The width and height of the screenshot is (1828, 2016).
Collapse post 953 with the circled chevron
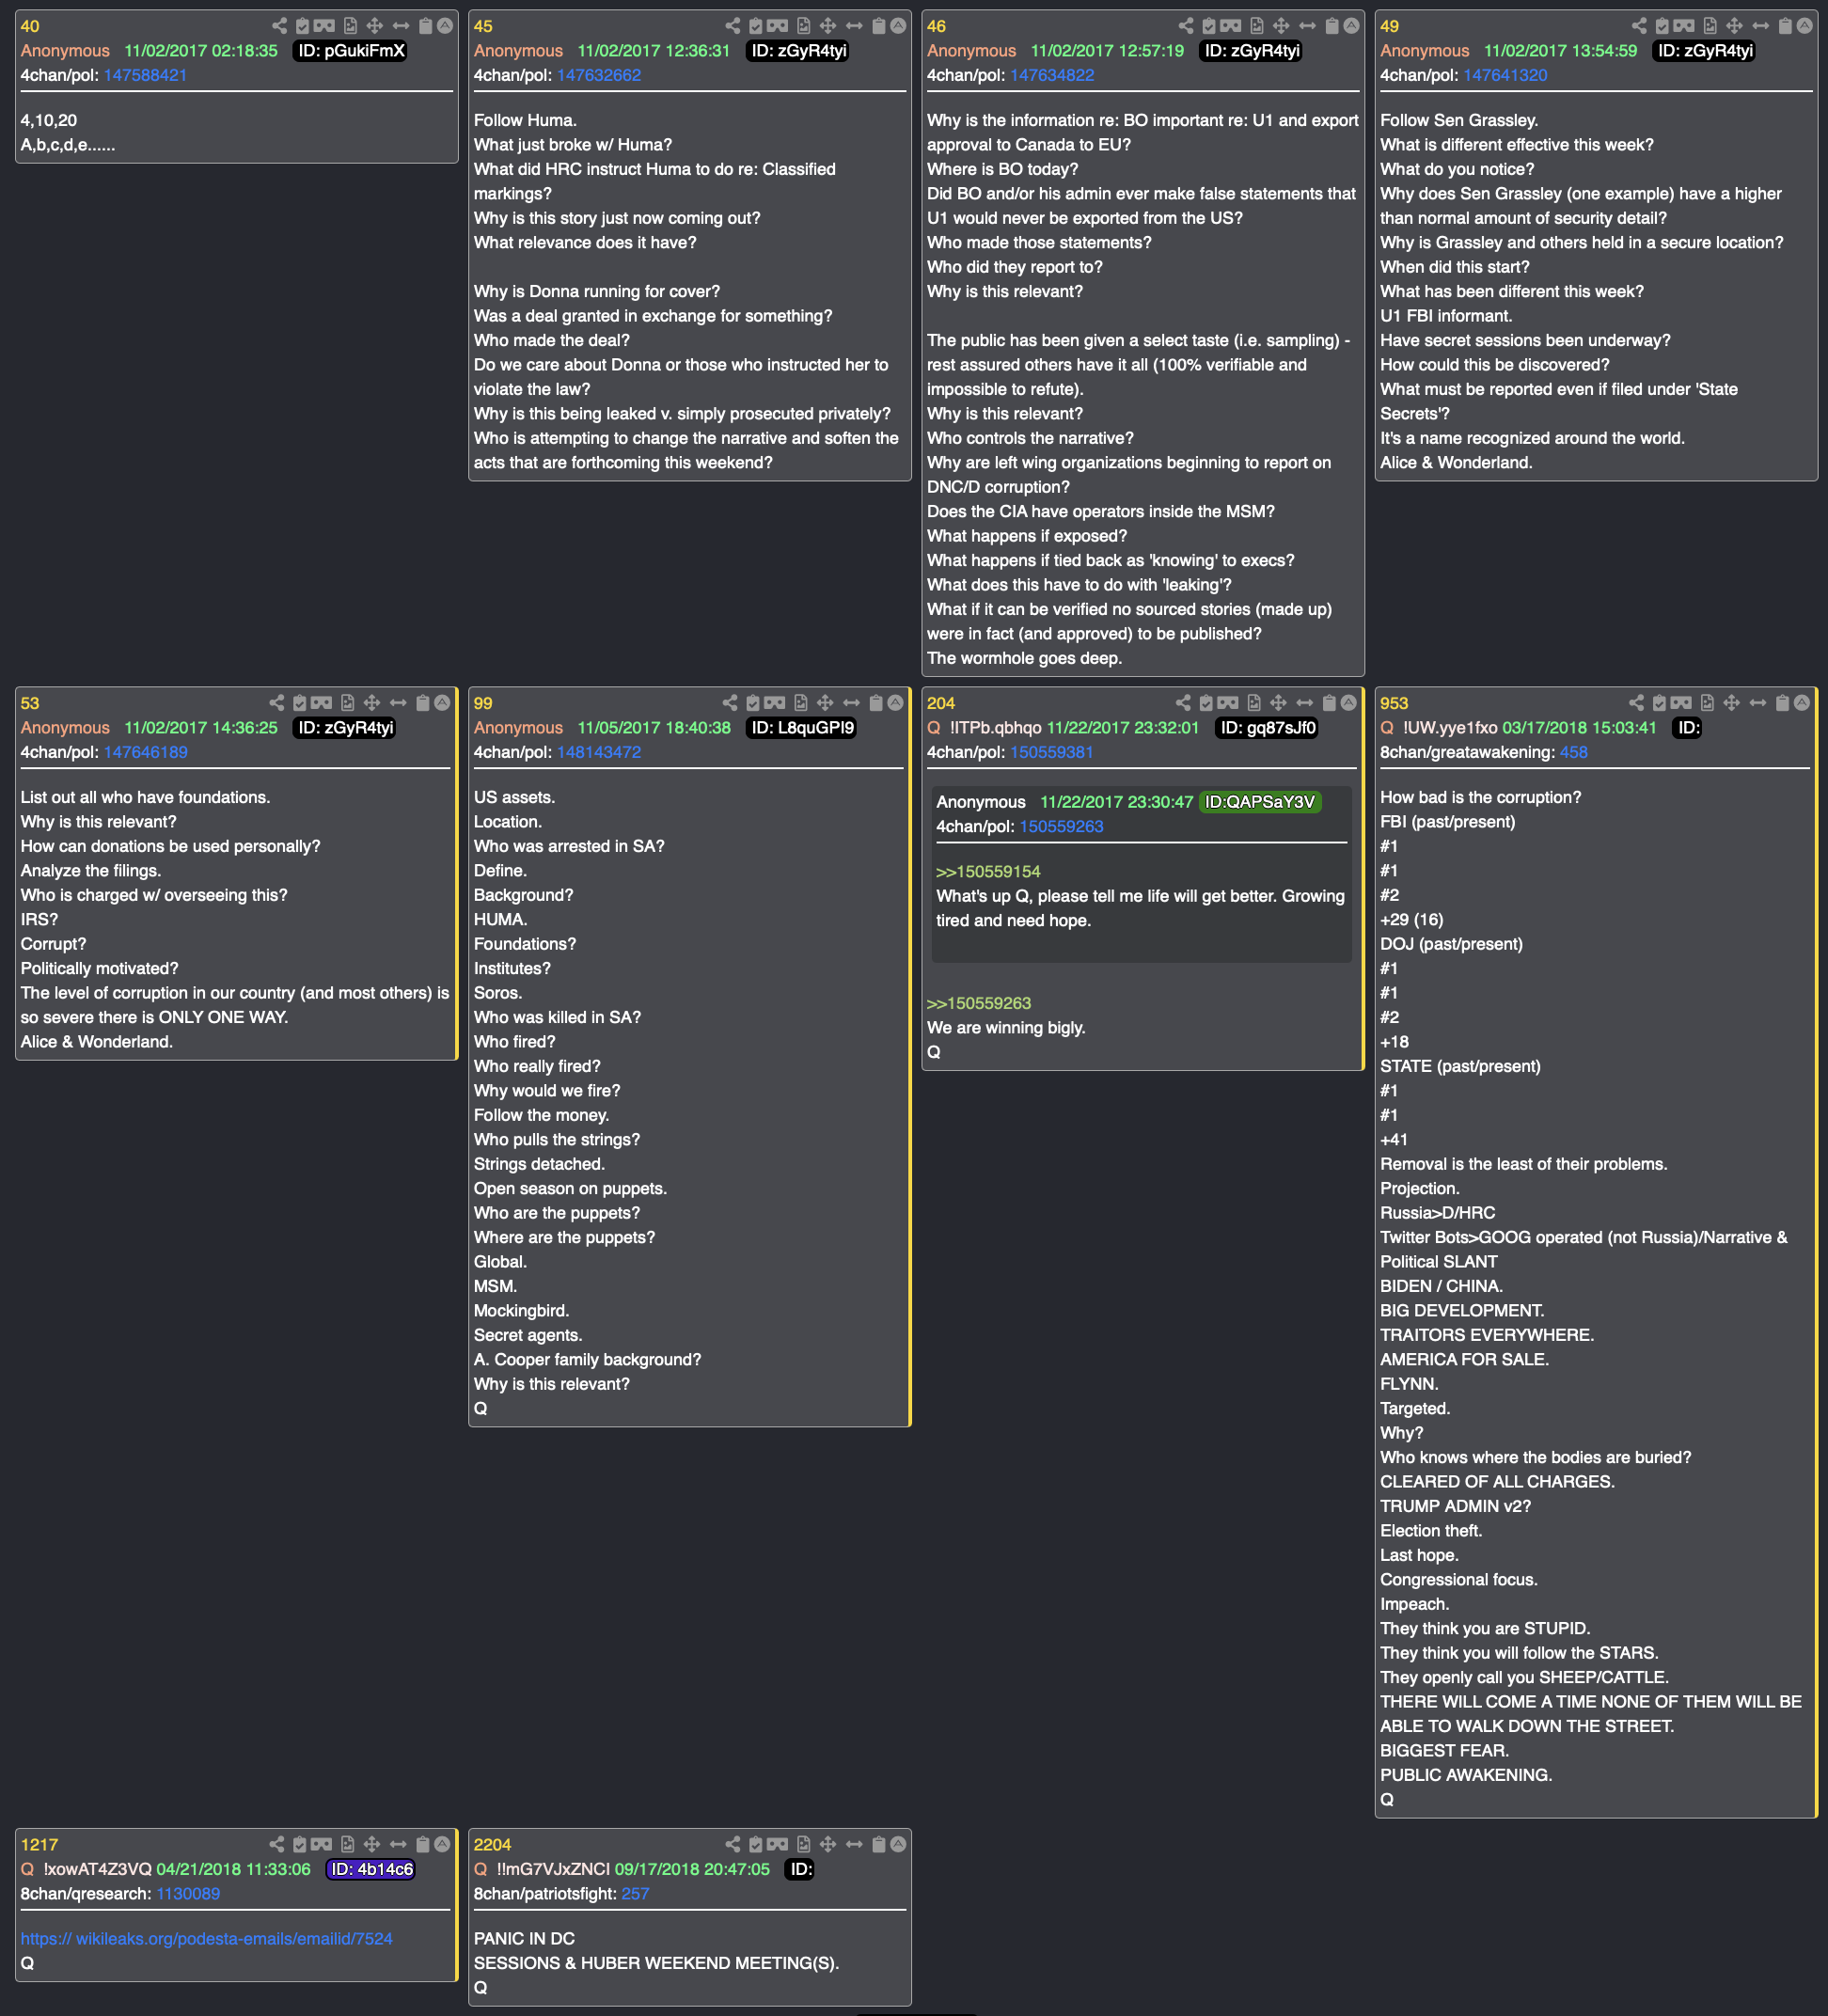(1801, 703)
